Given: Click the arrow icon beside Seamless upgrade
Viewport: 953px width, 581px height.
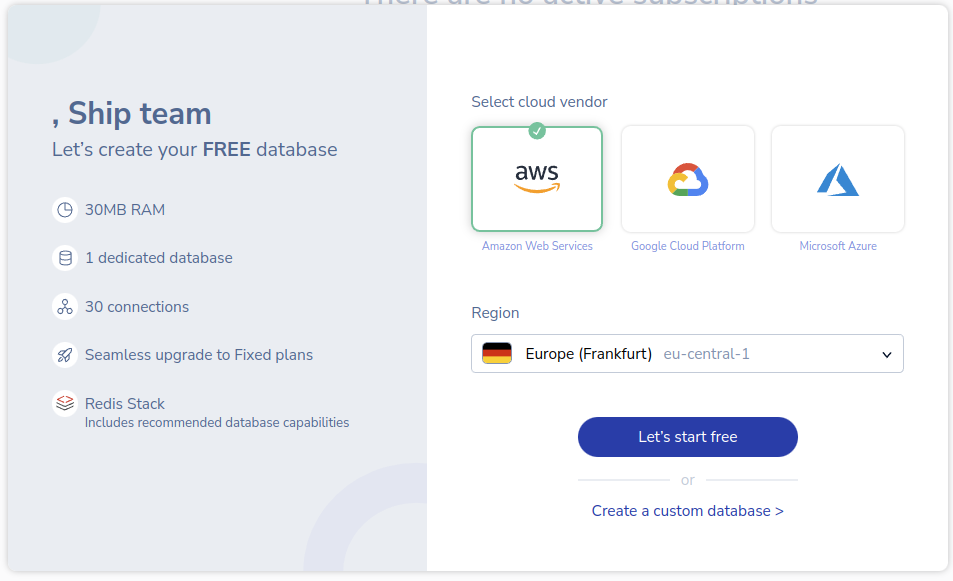Looking at the screenshot, I should (65, 354).
